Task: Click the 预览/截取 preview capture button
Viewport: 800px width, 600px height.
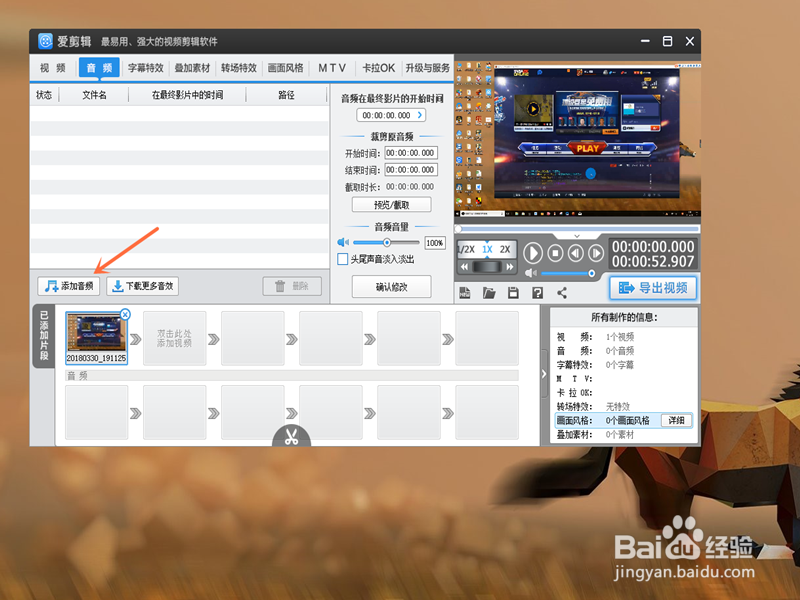Action: tap(391, 205)
